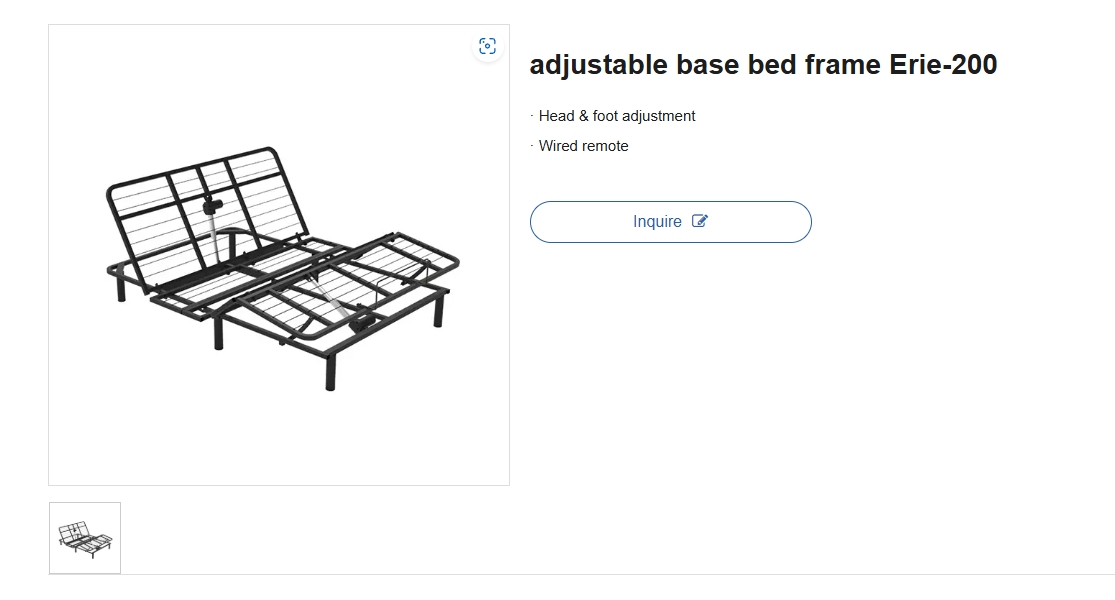1115x600 pixels.
Task: Open the Inquire button
Action: click(x=671, y=222)
